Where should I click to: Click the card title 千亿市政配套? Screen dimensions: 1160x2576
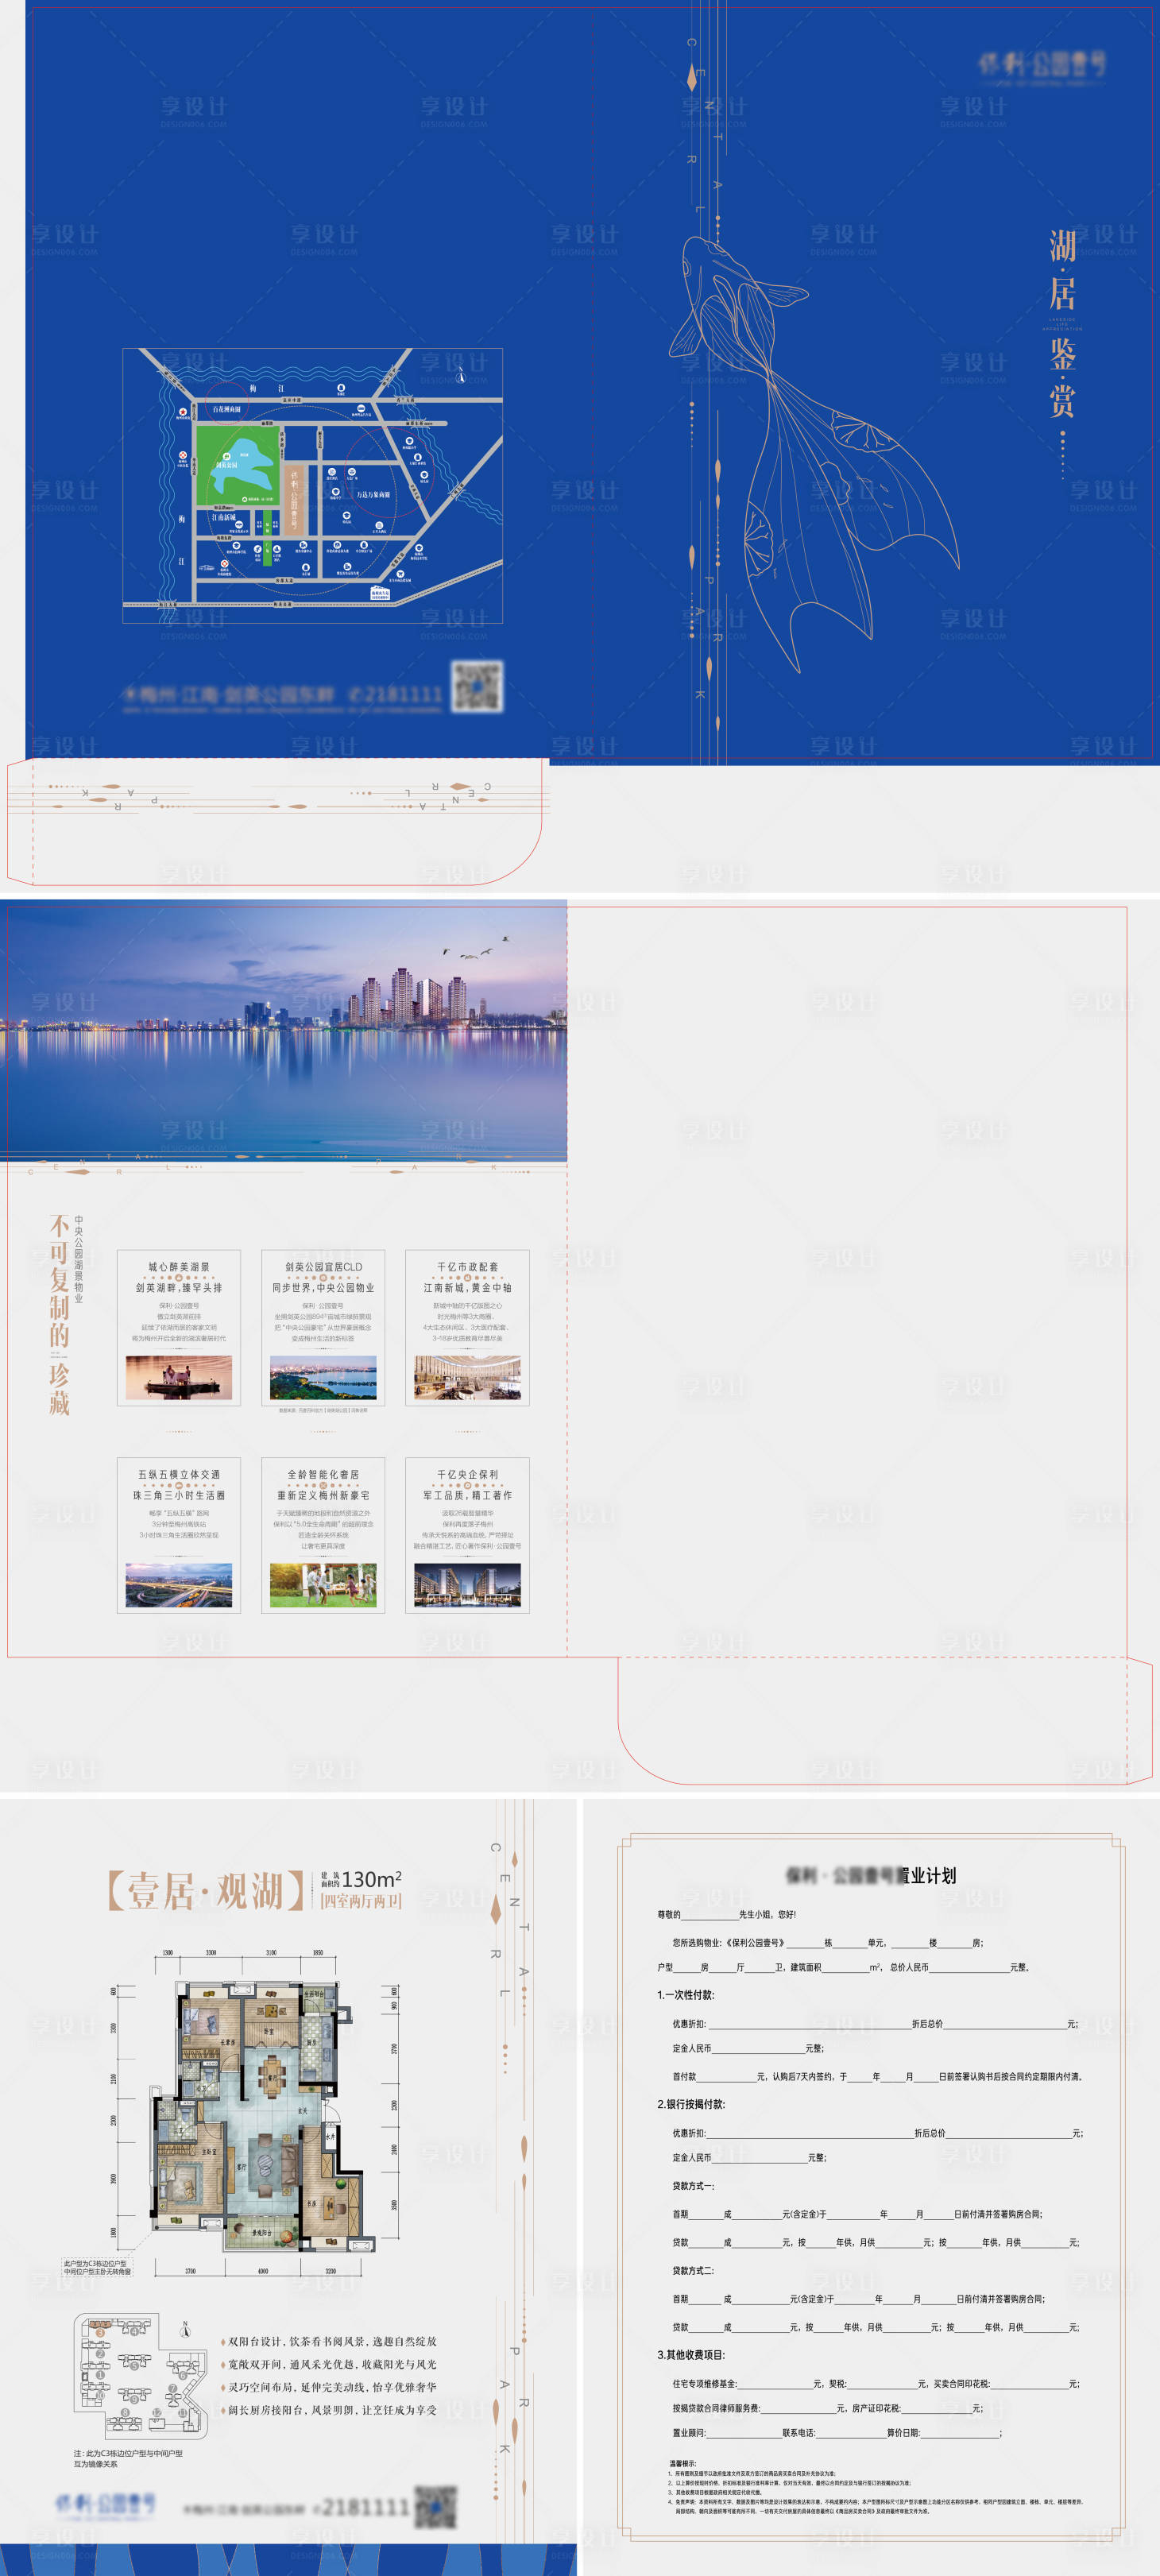(467, 1266)
